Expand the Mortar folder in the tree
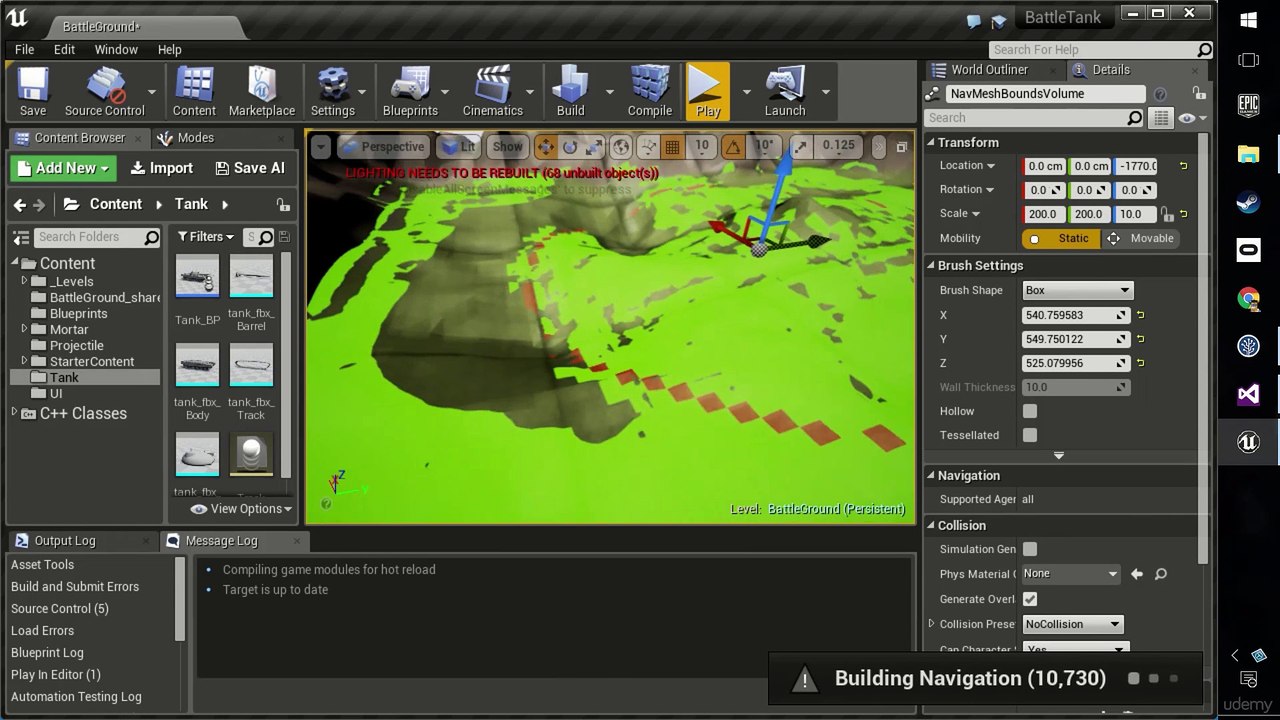This screenshot has height=720, width=1280. tap(25, 329)
